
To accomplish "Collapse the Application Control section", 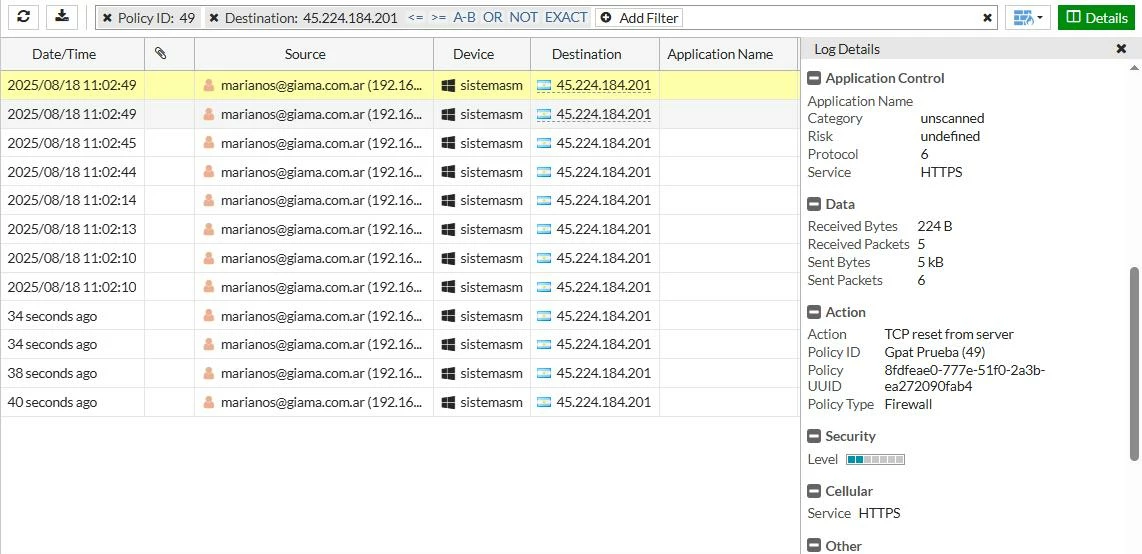I will click(x=814, y=79).
